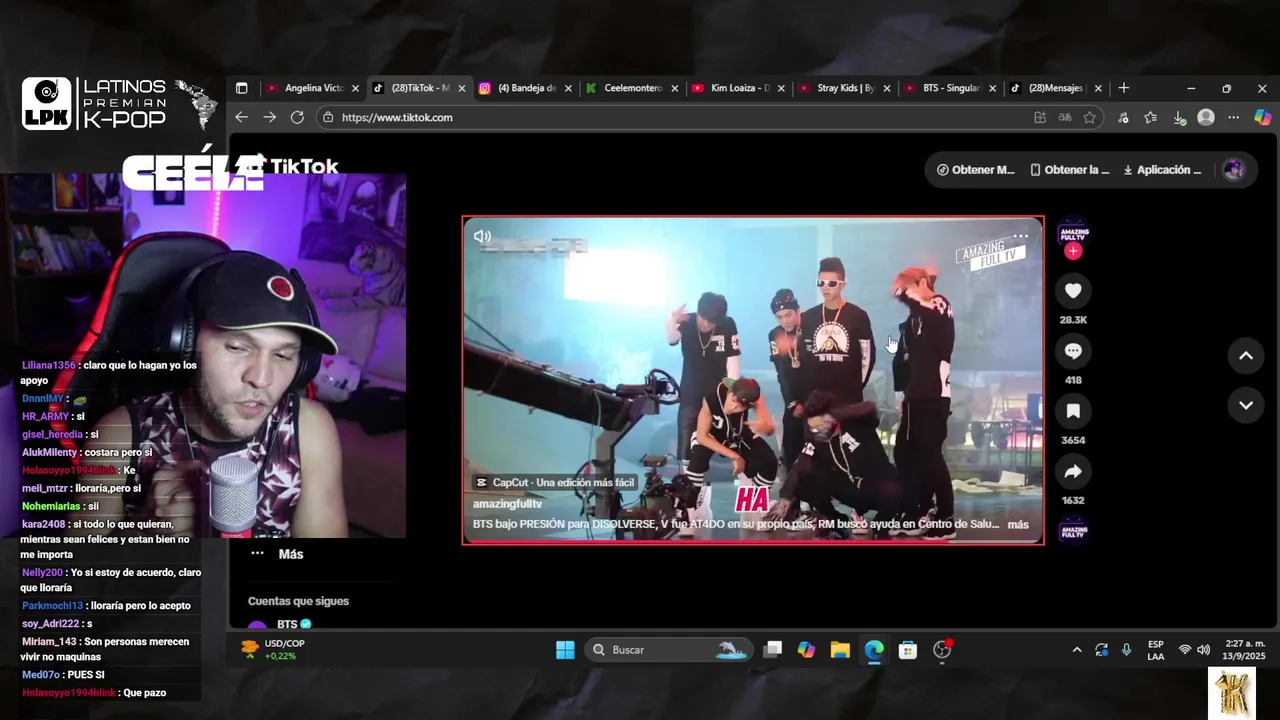Viewport: 1280px width, 720px height.
Task: View site information via the lock icon
Action: (327, 117)
